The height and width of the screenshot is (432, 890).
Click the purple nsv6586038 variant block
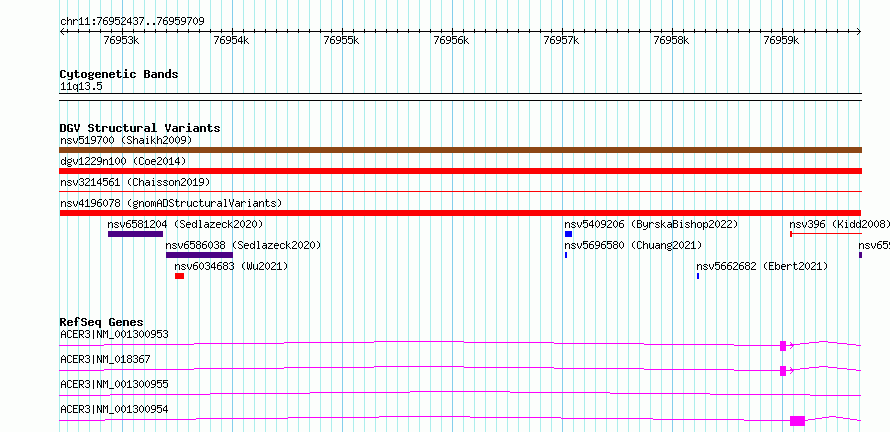pos(199,255)
